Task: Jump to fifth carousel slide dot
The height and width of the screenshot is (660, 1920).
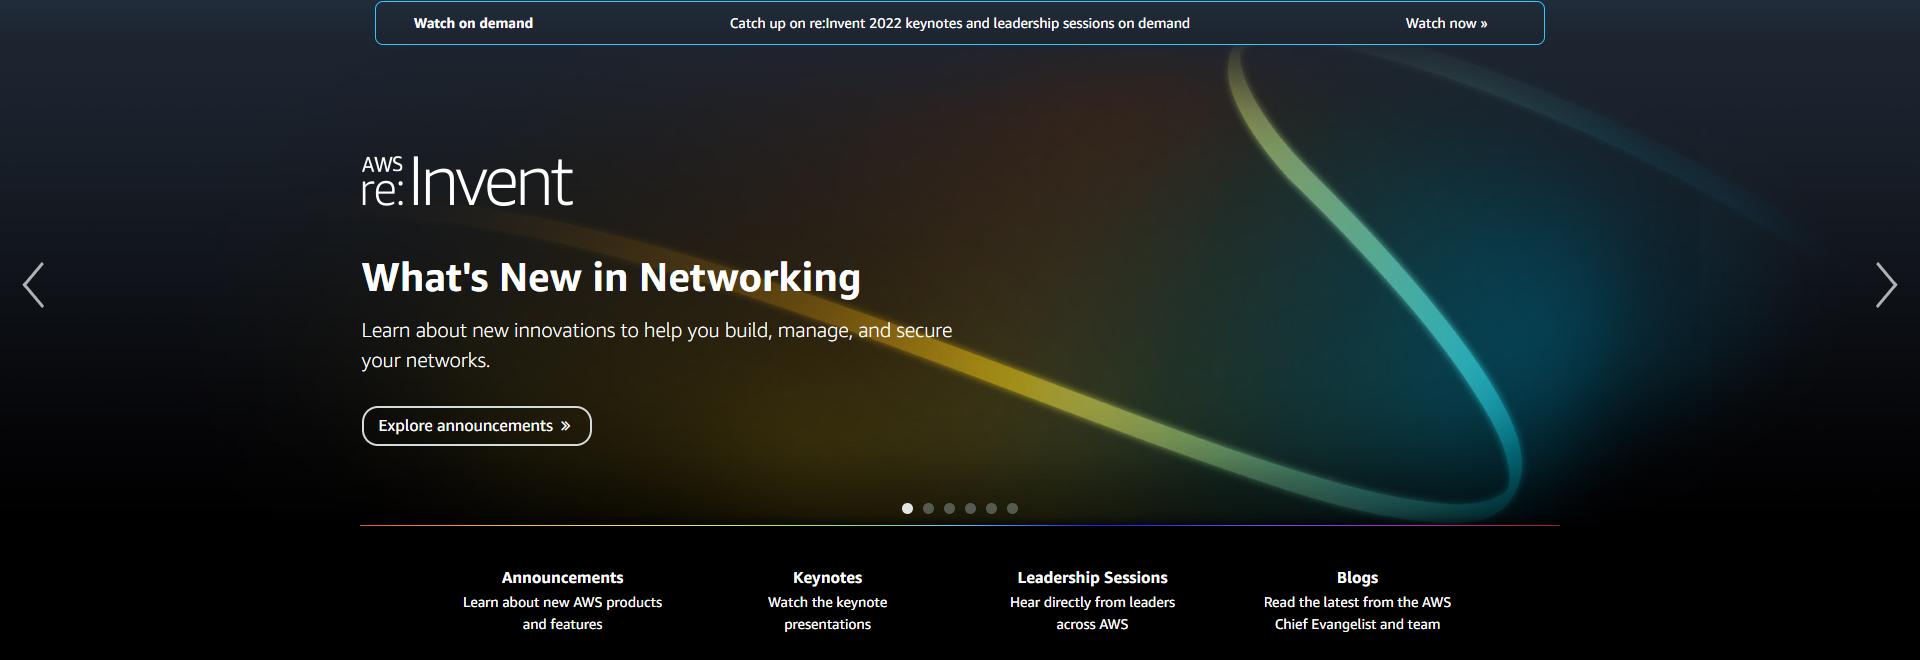Action: (x=991, y=508)
